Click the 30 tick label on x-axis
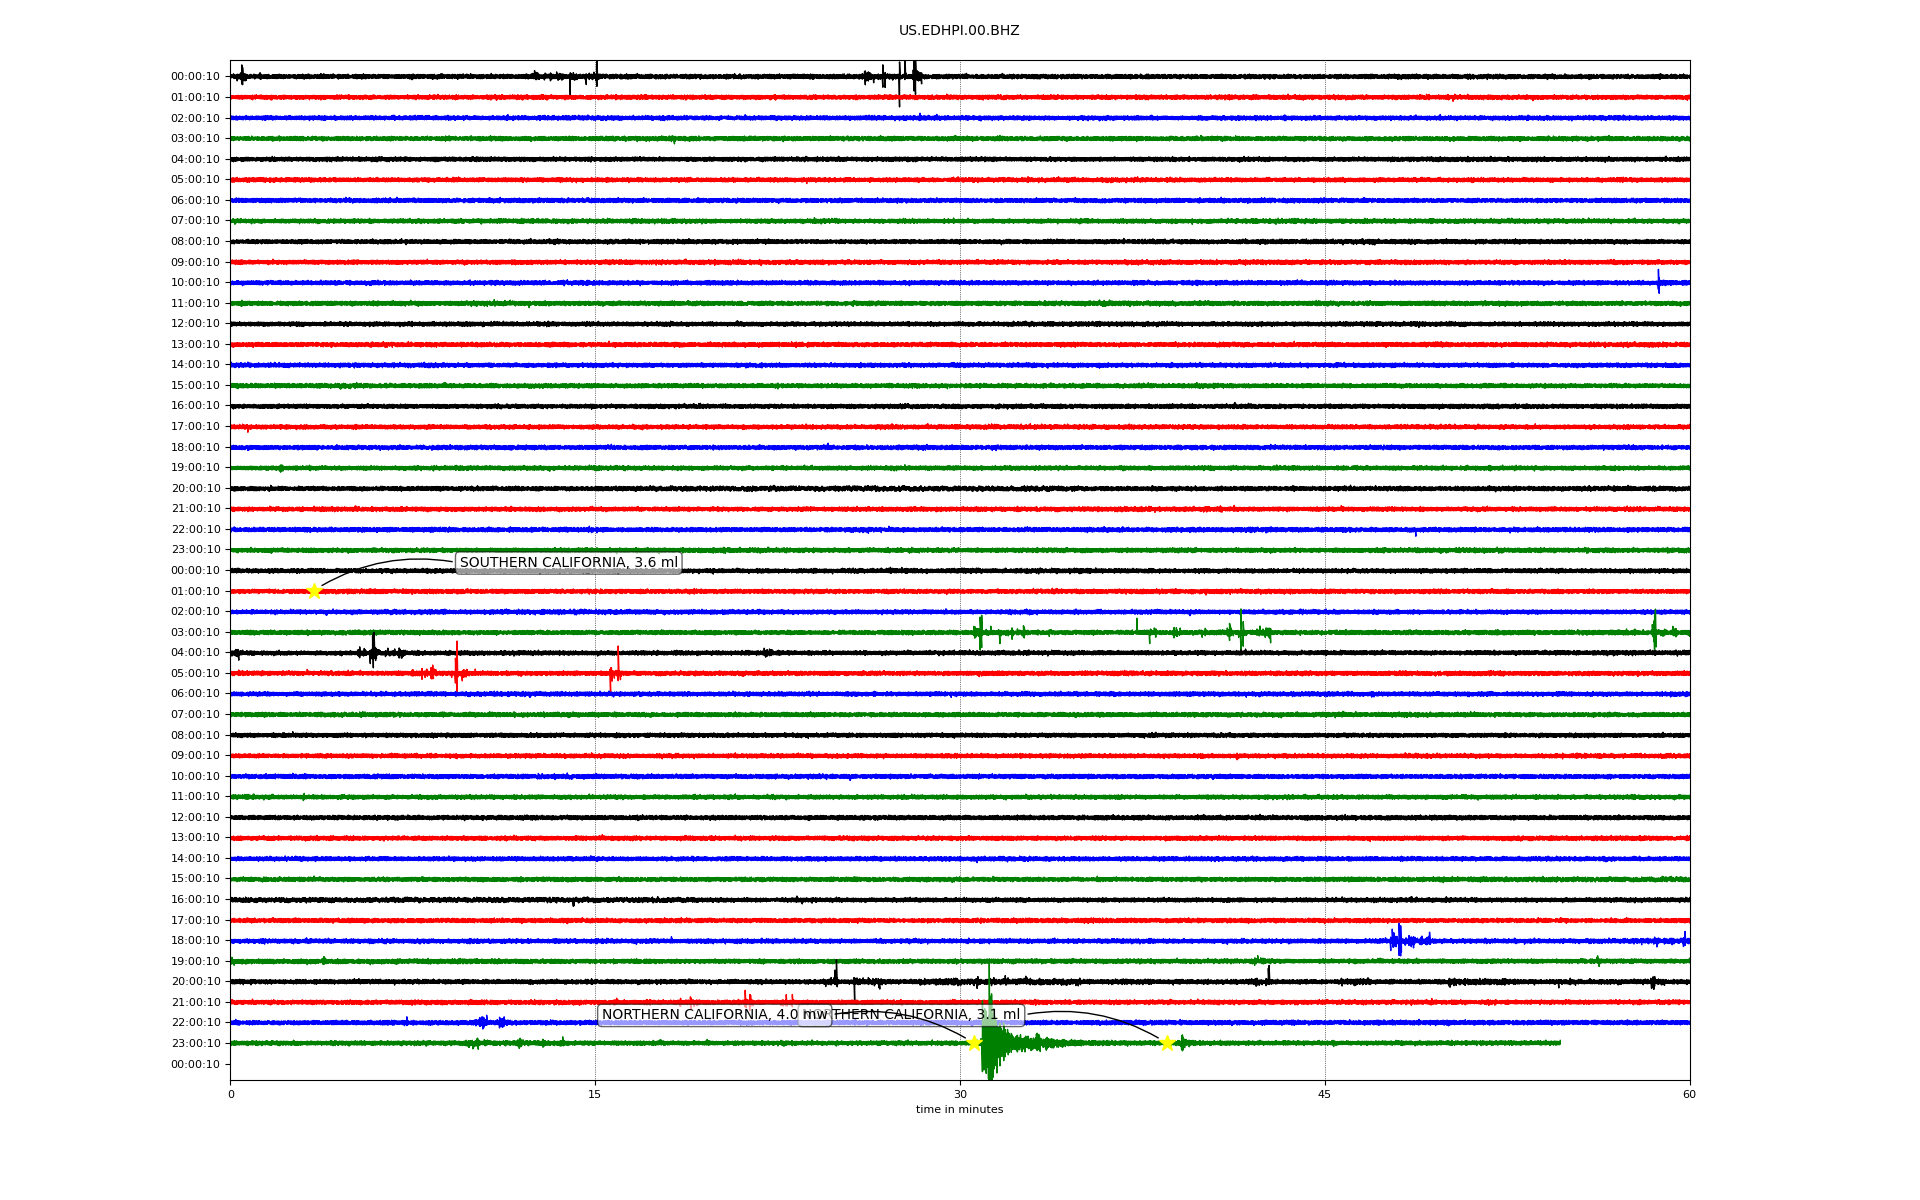1920x1200 pixels. 960,1094
